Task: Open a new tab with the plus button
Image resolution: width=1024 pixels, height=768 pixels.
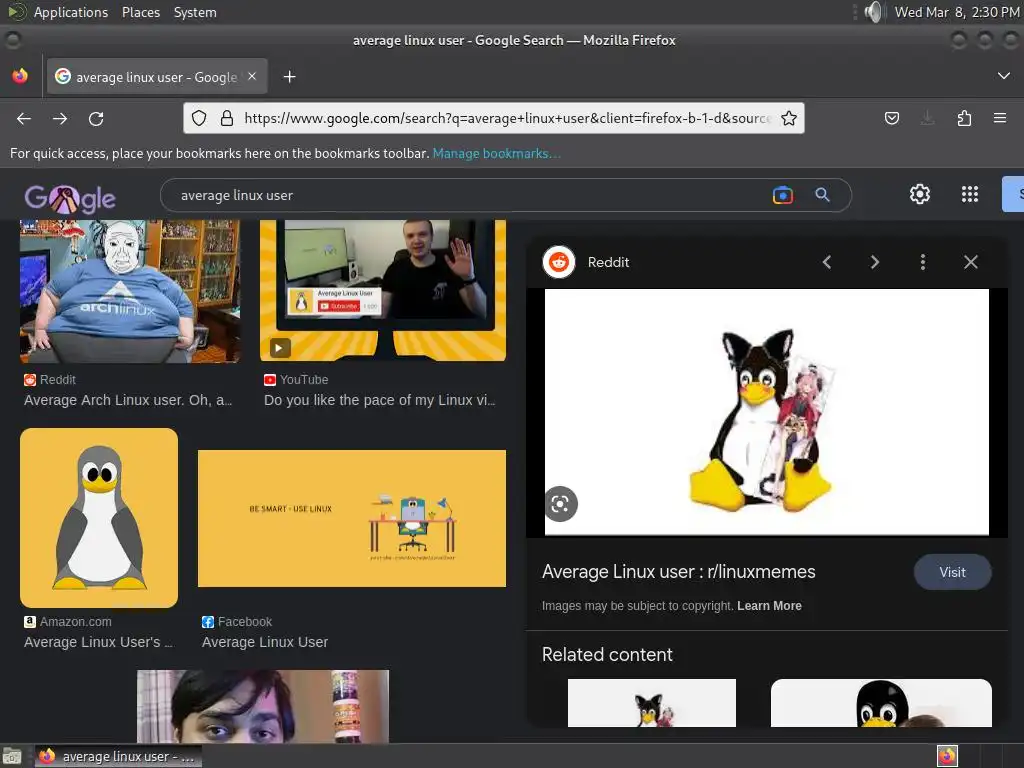Action: coord(289,77)
